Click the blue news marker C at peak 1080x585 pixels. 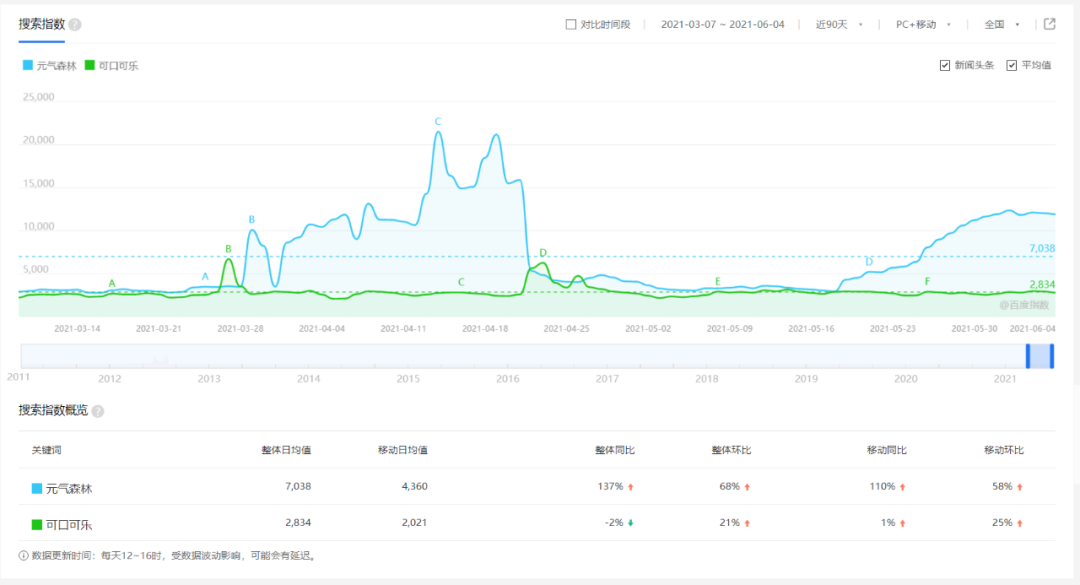tap(437, 122)
